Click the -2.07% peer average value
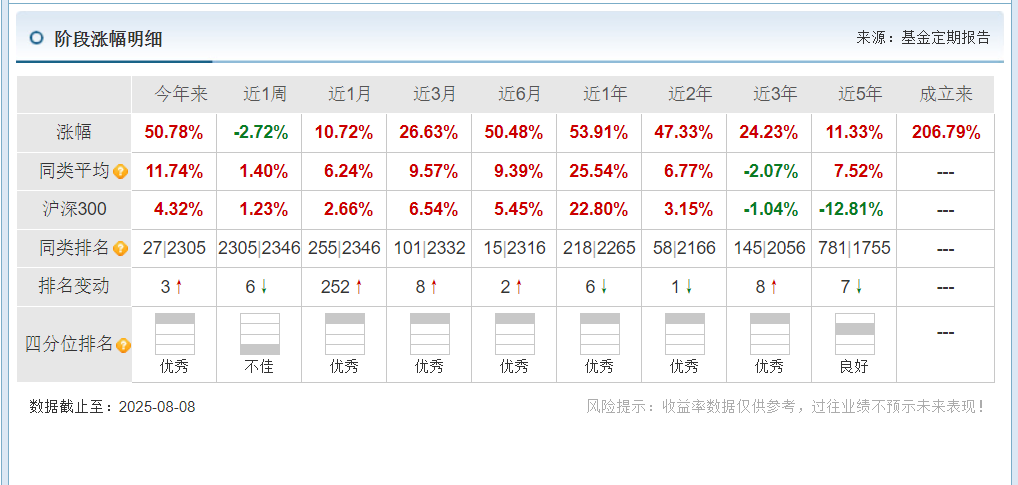The width and height of the screenshot is (1018, 485). (771, 171)
